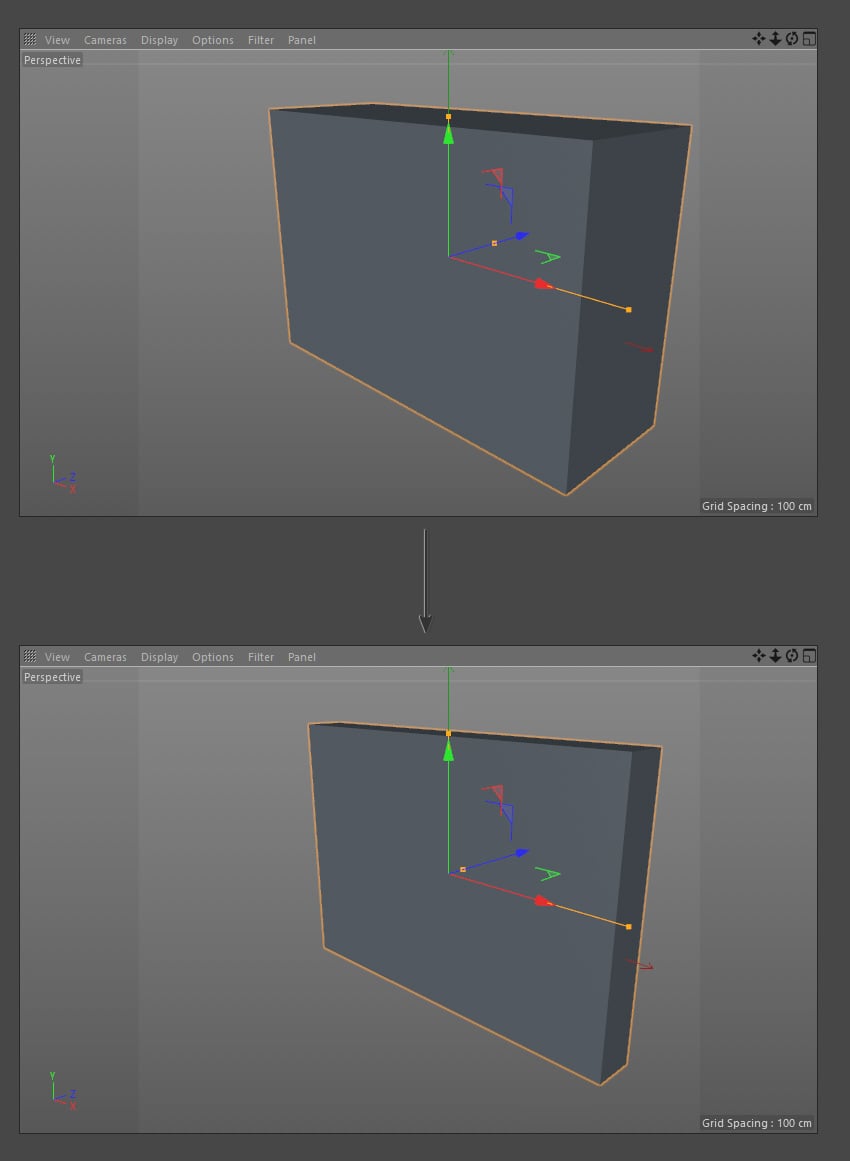Open the Cameras menu

point(105,40)
